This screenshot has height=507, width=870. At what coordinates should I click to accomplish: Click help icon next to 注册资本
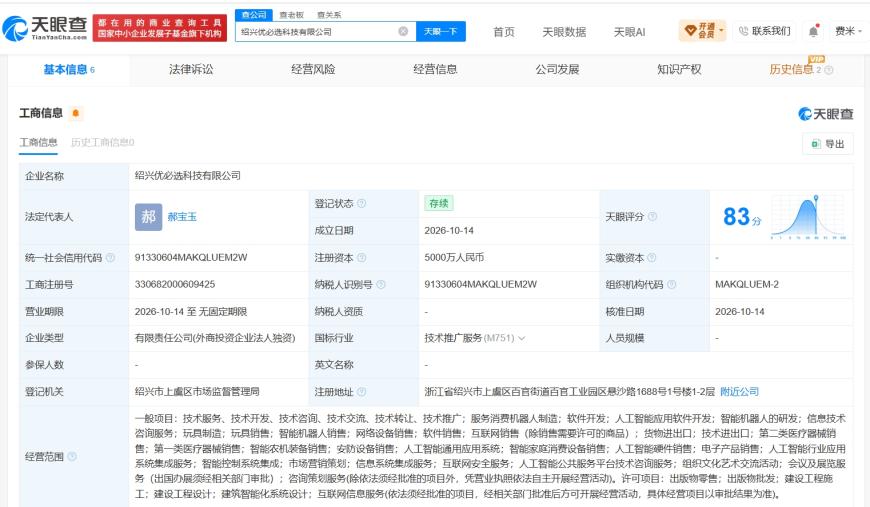pos(361,257)
